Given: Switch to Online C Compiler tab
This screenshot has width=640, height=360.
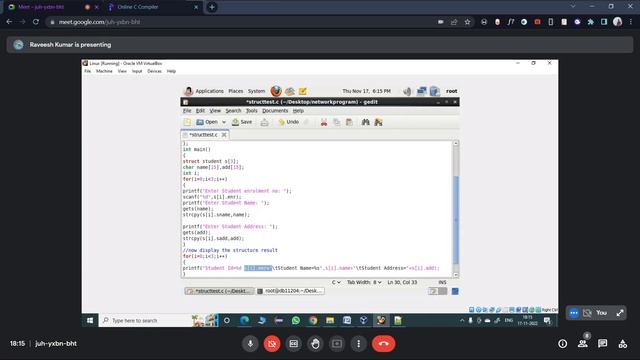Looking at the screenshot, I should (x=152, y=7).
